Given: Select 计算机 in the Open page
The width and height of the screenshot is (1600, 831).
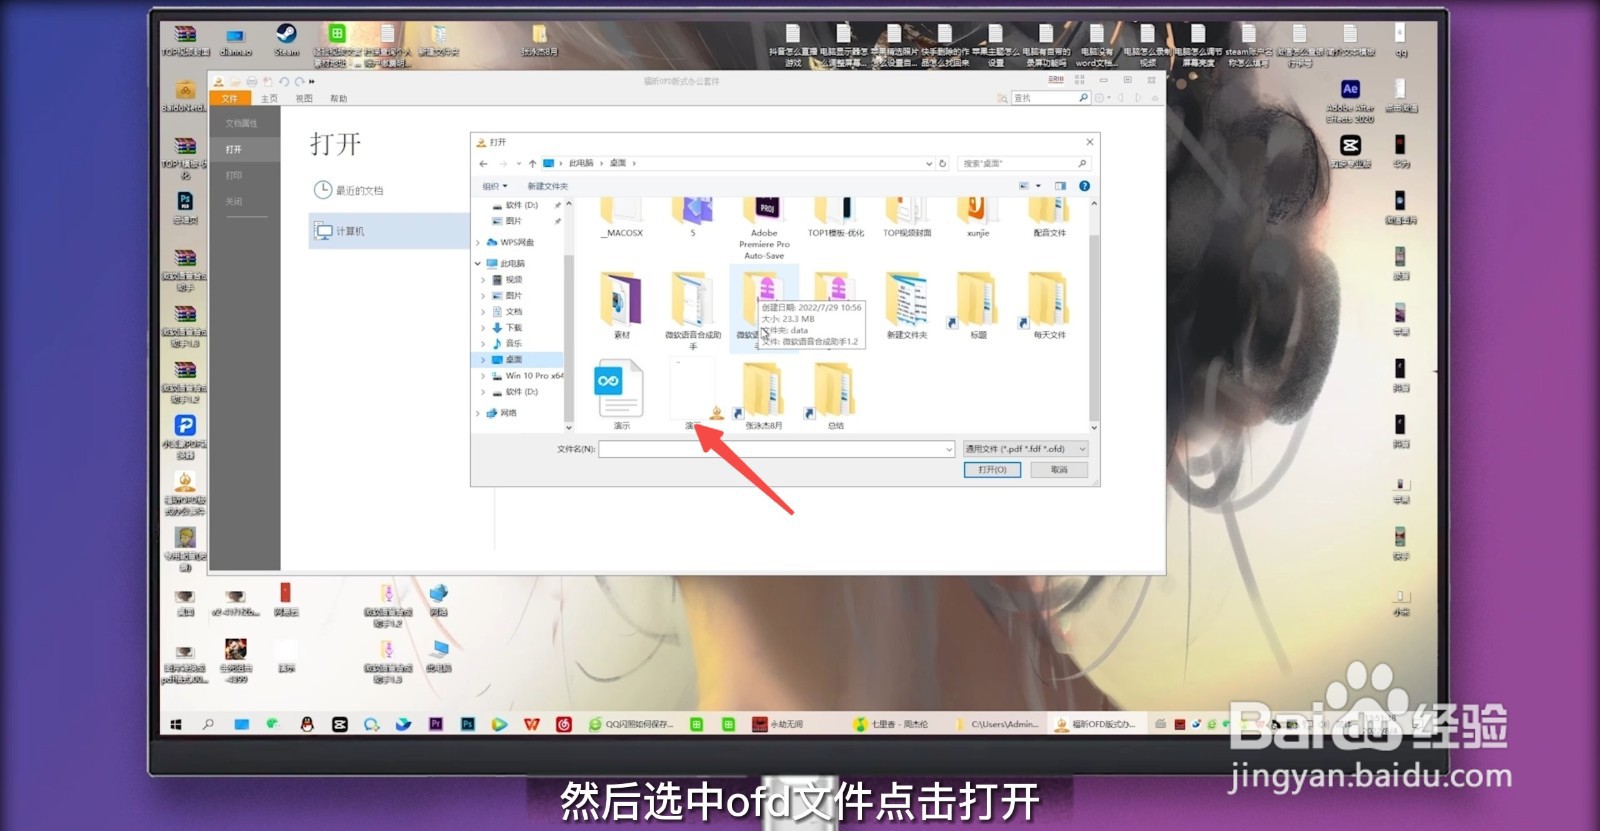Looking at the screenshot, I should tap(389, 231).
